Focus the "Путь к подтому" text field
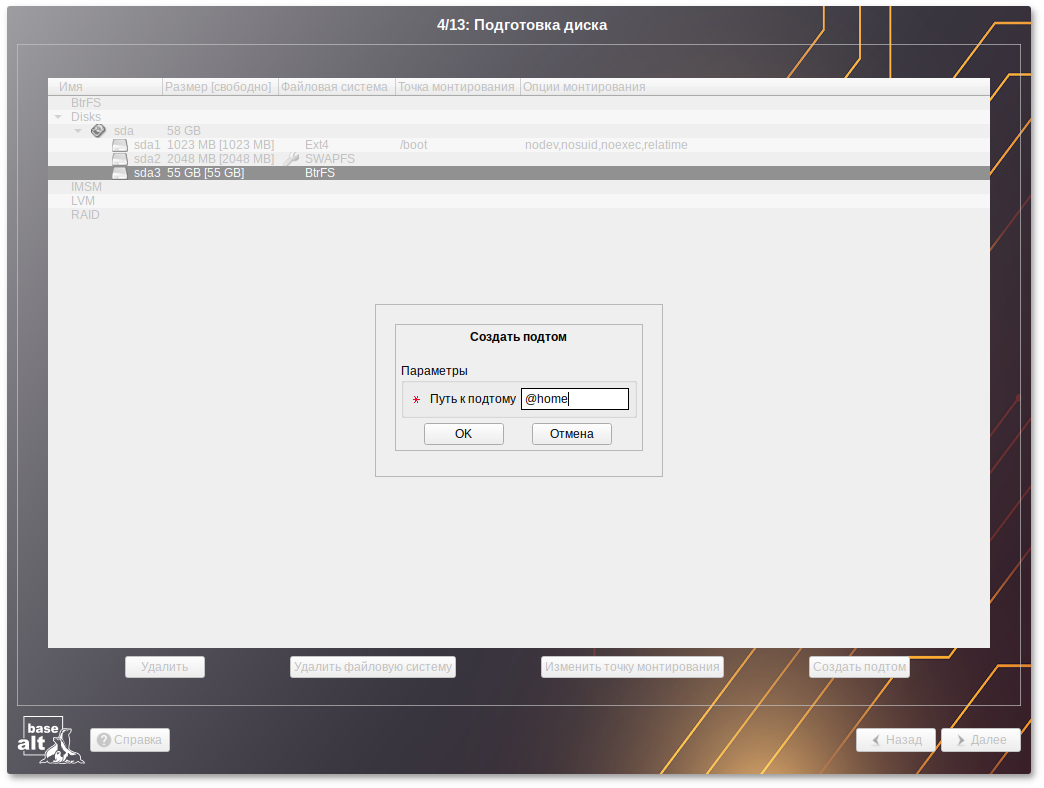The height and width of the screenshot is (788, 1044). tap(575, 399)
